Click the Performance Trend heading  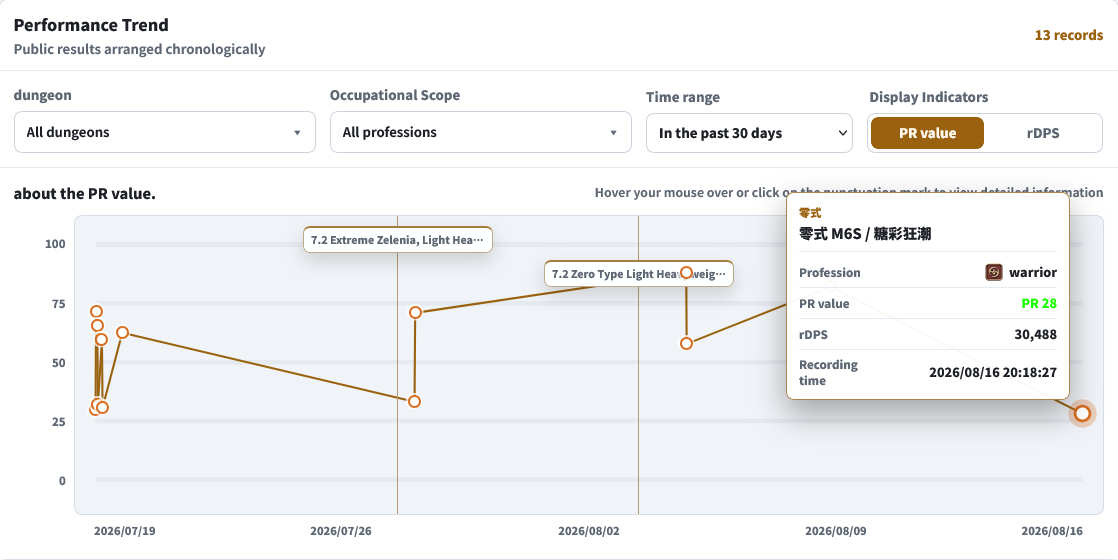91,25
